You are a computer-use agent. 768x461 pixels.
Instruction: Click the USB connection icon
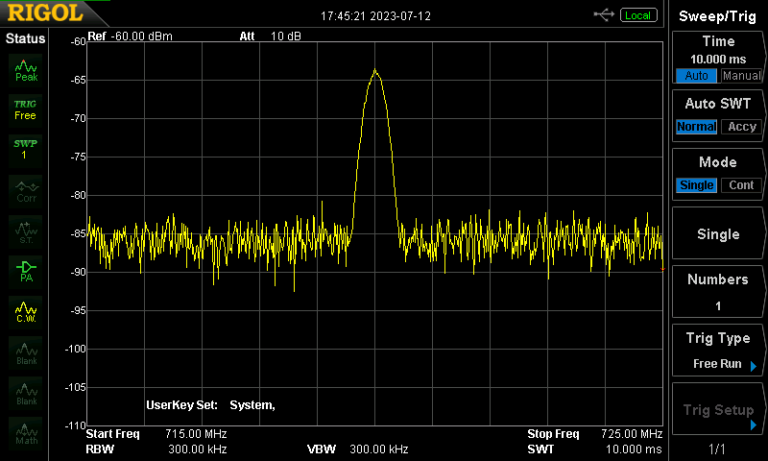[604, 15]
